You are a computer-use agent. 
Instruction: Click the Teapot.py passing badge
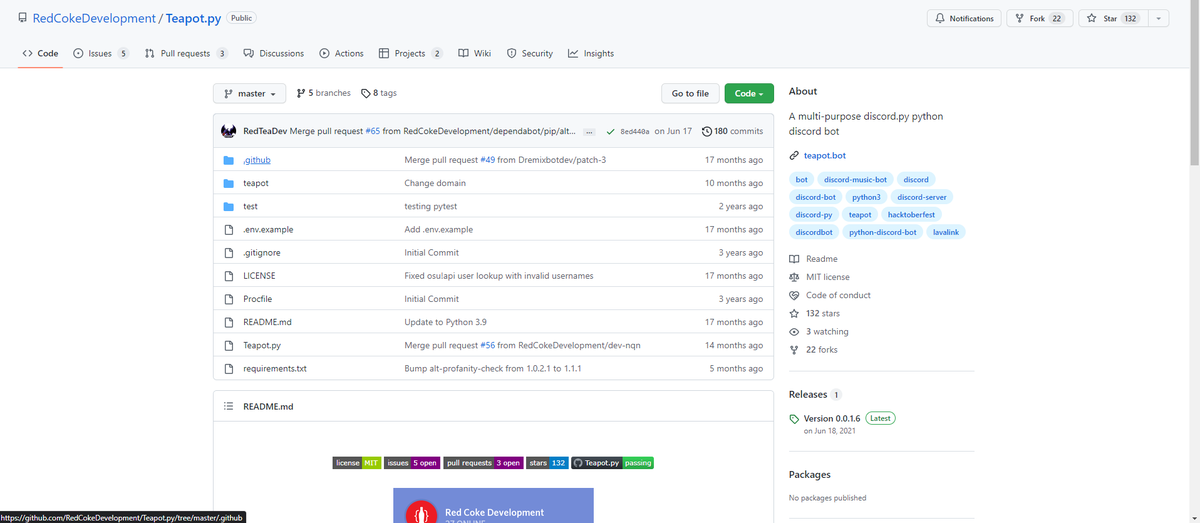613,463
